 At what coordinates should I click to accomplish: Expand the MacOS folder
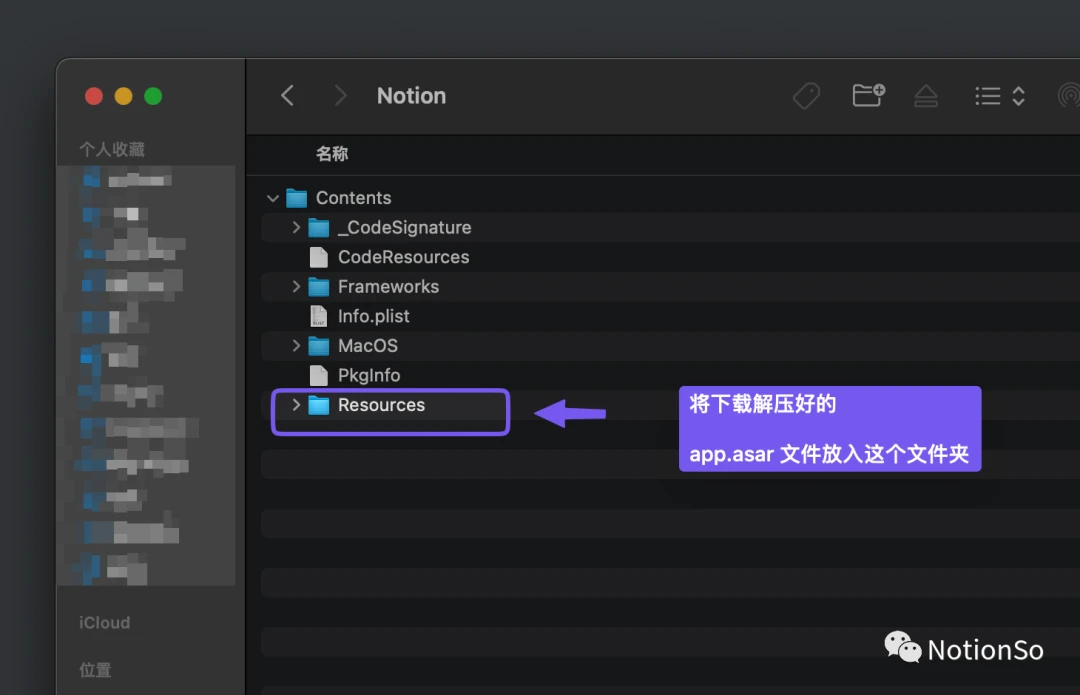(296, 346)
